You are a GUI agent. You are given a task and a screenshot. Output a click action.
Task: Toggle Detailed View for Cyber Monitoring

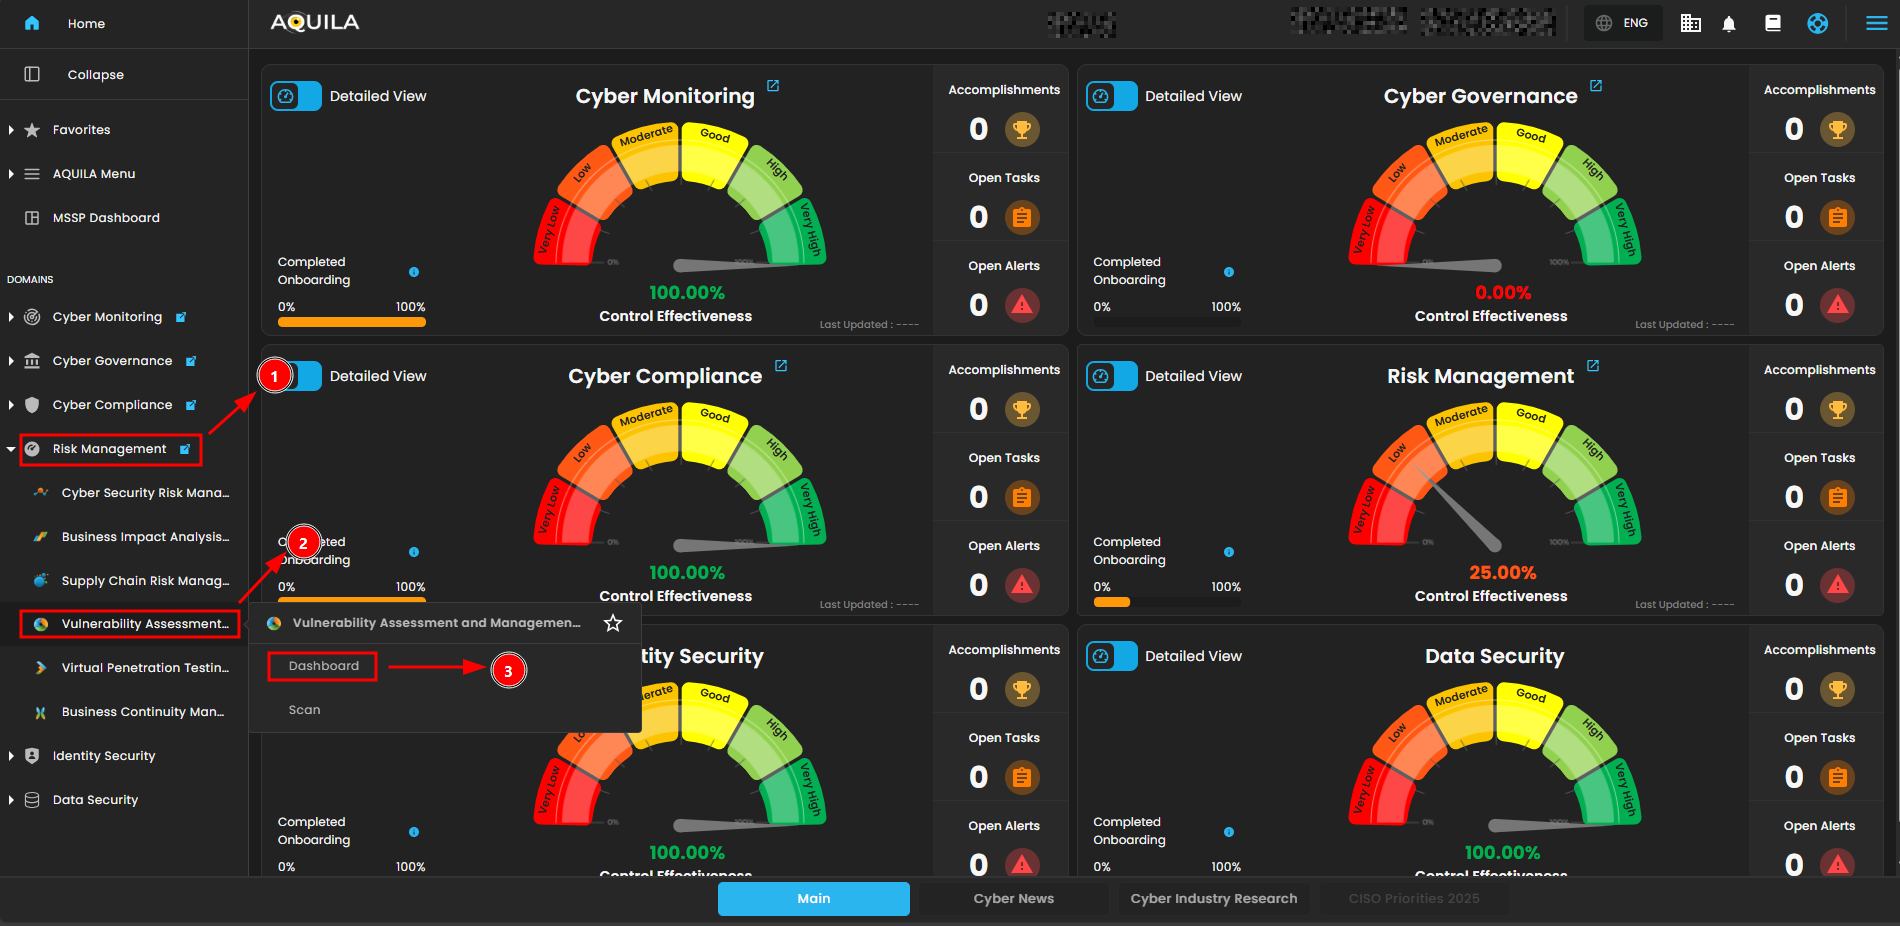pos(296,96)
